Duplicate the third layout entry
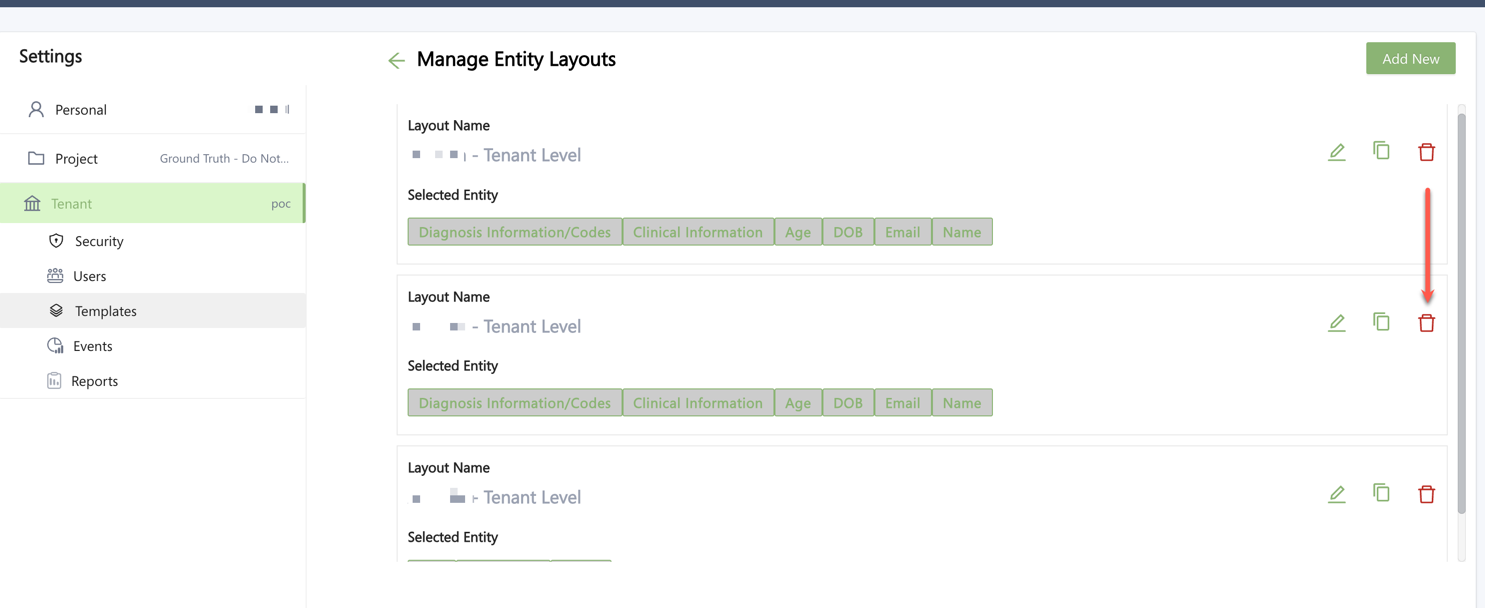 click(1381, 493)
